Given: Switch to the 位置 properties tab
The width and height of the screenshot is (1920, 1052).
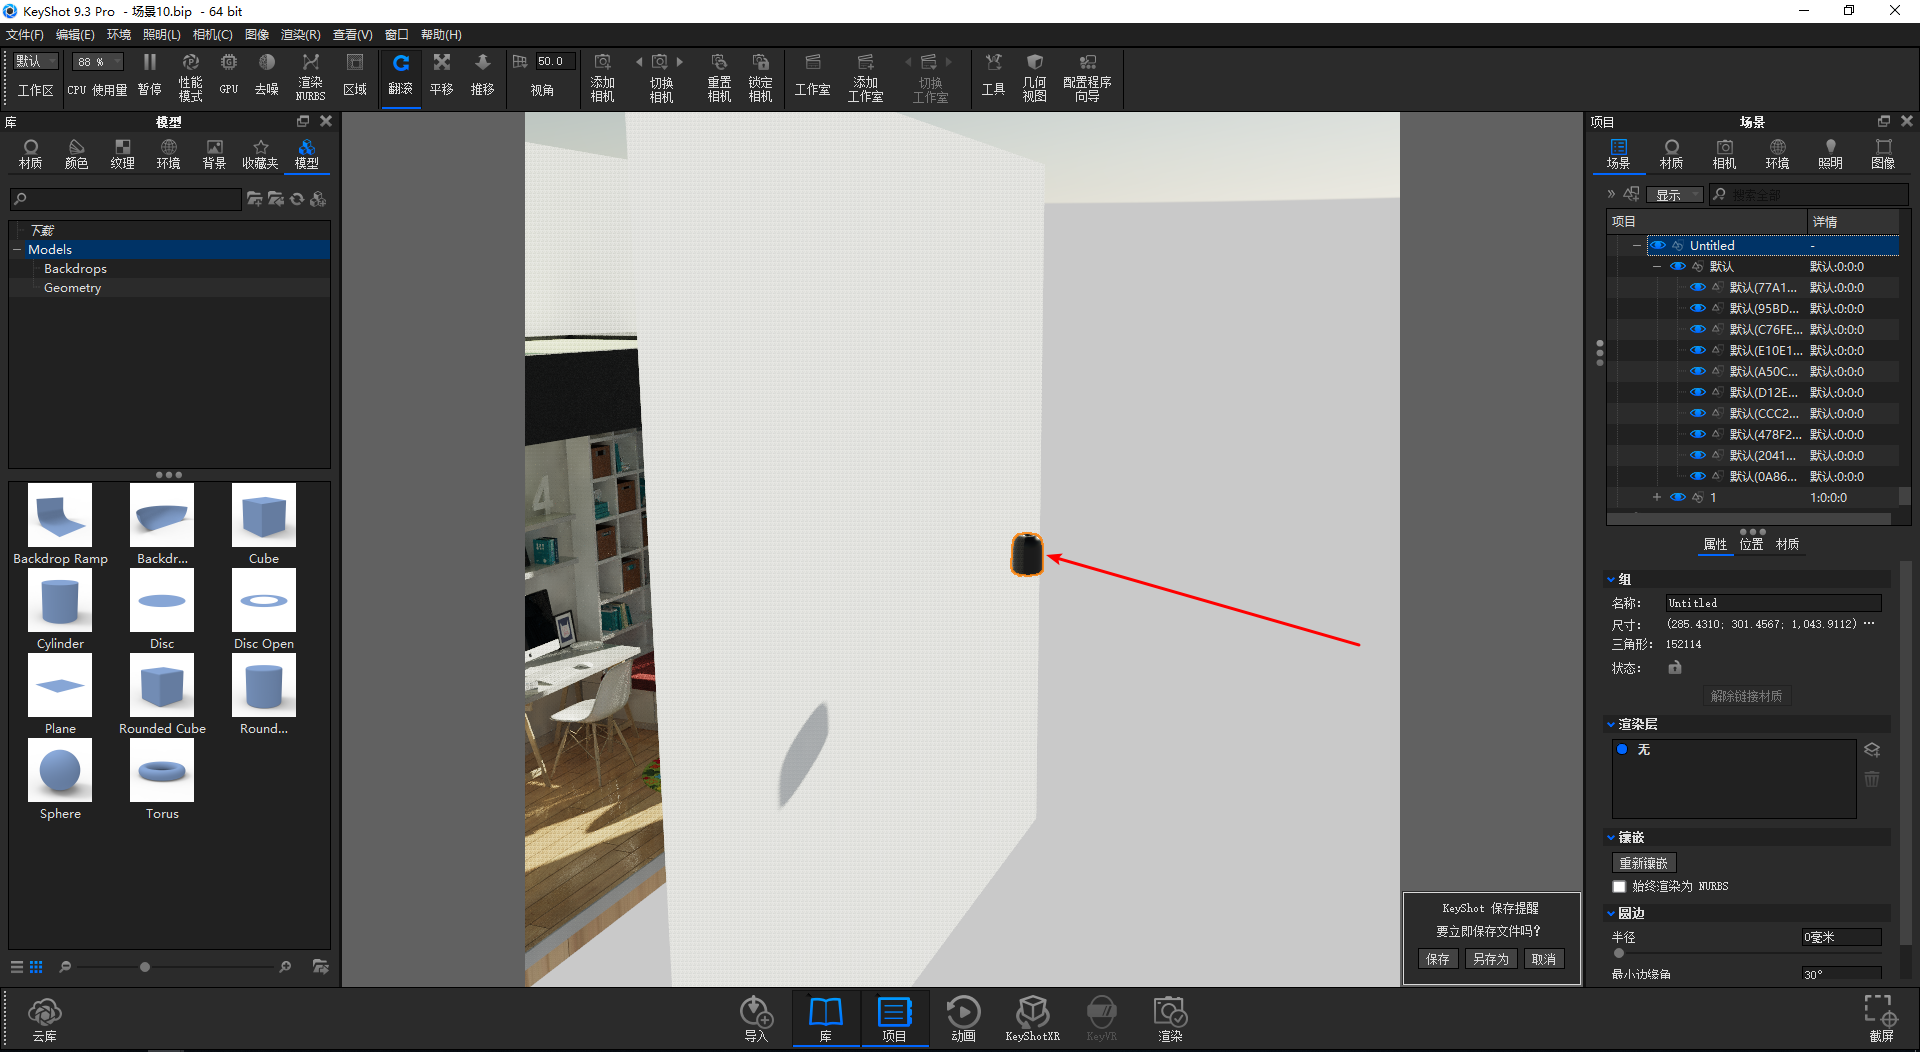Looking at the screenshot, I should tap(1751, 545).
